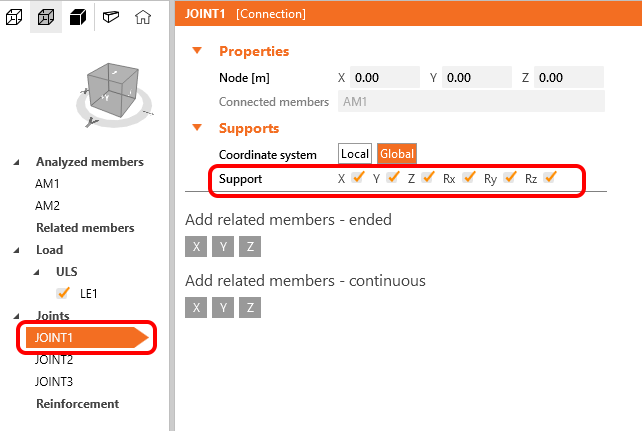
Task: Add ended related member in Y direction
Action: pyautogui.click(x=223, y=247)
